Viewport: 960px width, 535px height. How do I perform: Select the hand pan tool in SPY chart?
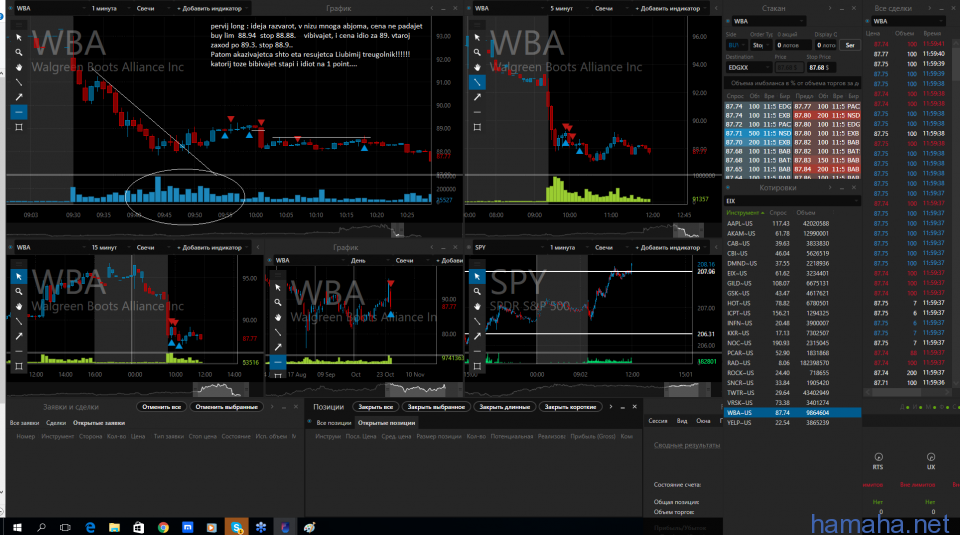click(478, 306)
